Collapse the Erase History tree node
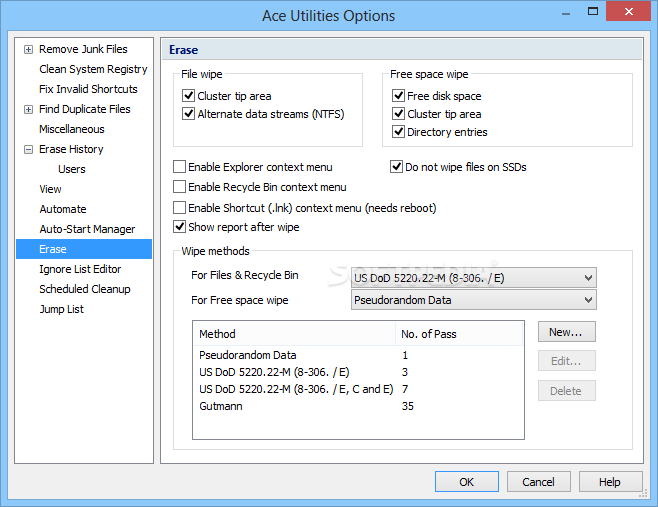The height and width of the screenshot is (507, 658). 28,149
